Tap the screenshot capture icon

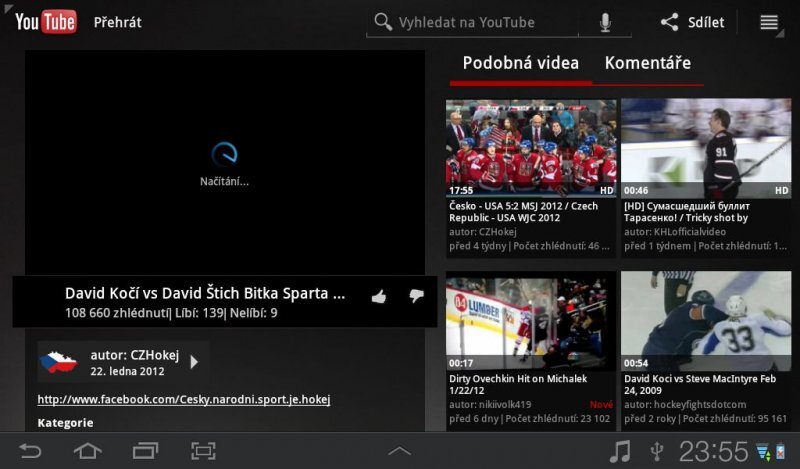(203, 451)
